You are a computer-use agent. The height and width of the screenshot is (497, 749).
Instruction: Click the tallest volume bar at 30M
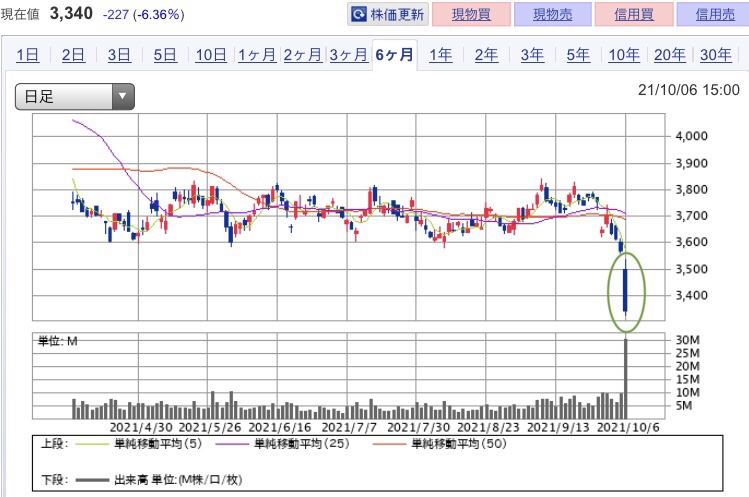coord(626,379)
